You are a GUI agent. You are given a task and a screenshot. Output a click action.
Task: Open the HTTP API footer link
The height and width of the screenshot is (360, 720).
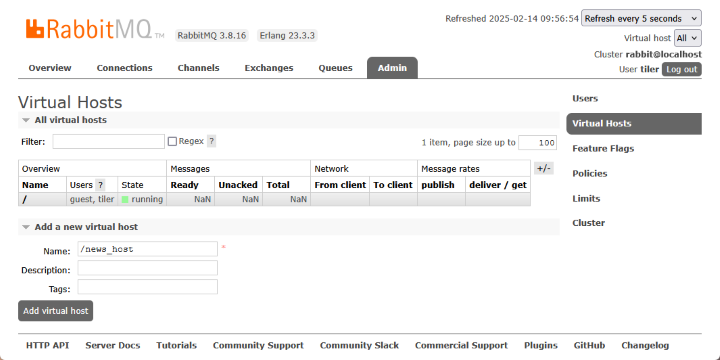tap(47, 345)
